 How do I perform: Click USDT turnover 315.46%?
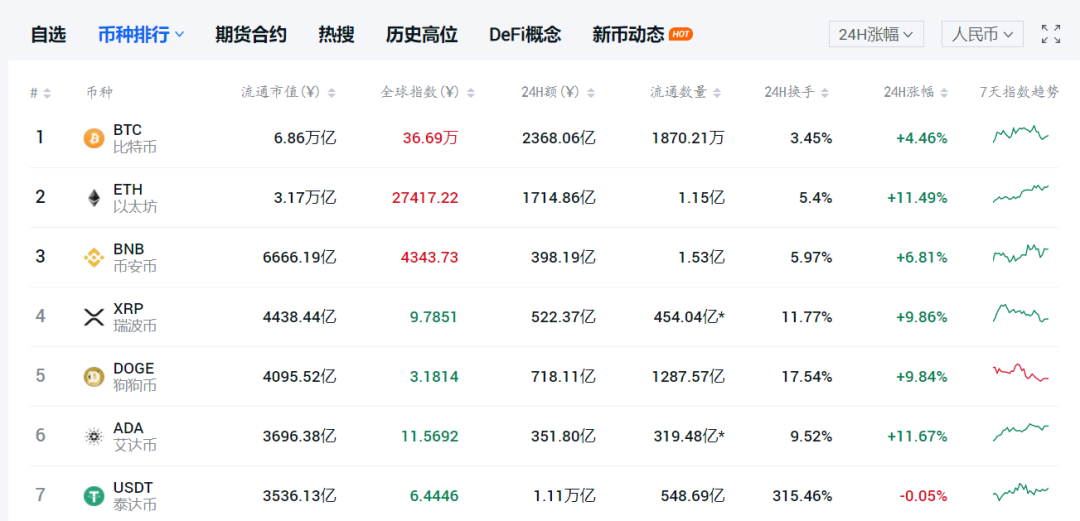pyautogui.click(x=802, y=496)
